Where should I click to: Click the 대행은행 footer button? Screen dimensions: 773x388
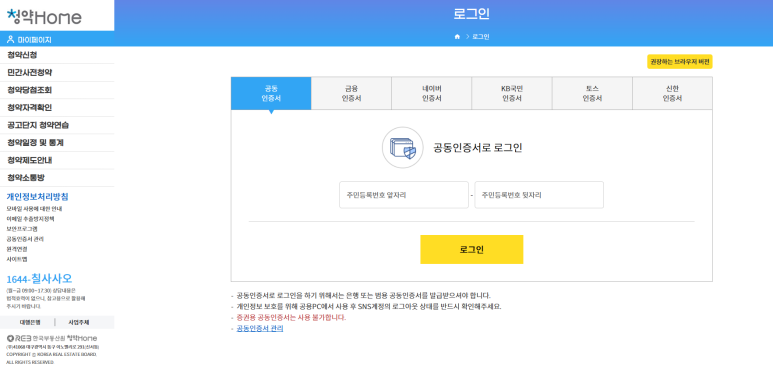click(30, 322)
